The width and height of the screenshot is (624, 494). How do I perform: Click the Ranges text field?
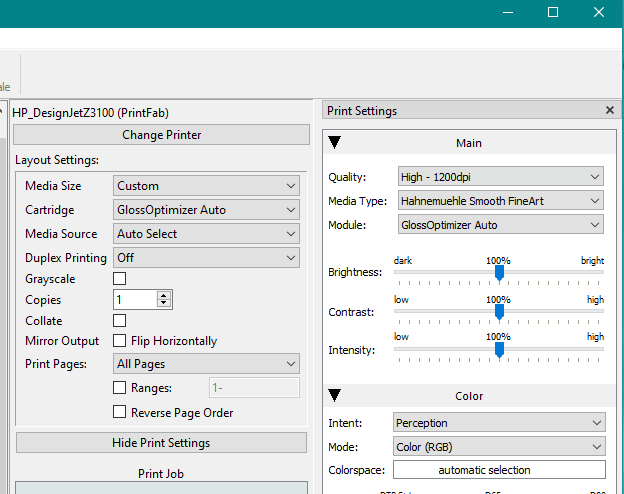[x=254, y=388]
